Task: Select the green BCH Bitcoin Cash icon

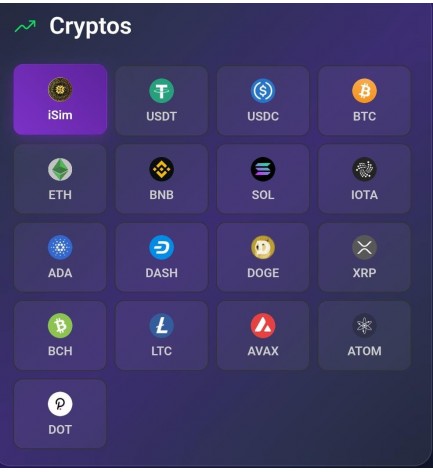Action: [x=60, y=326]
